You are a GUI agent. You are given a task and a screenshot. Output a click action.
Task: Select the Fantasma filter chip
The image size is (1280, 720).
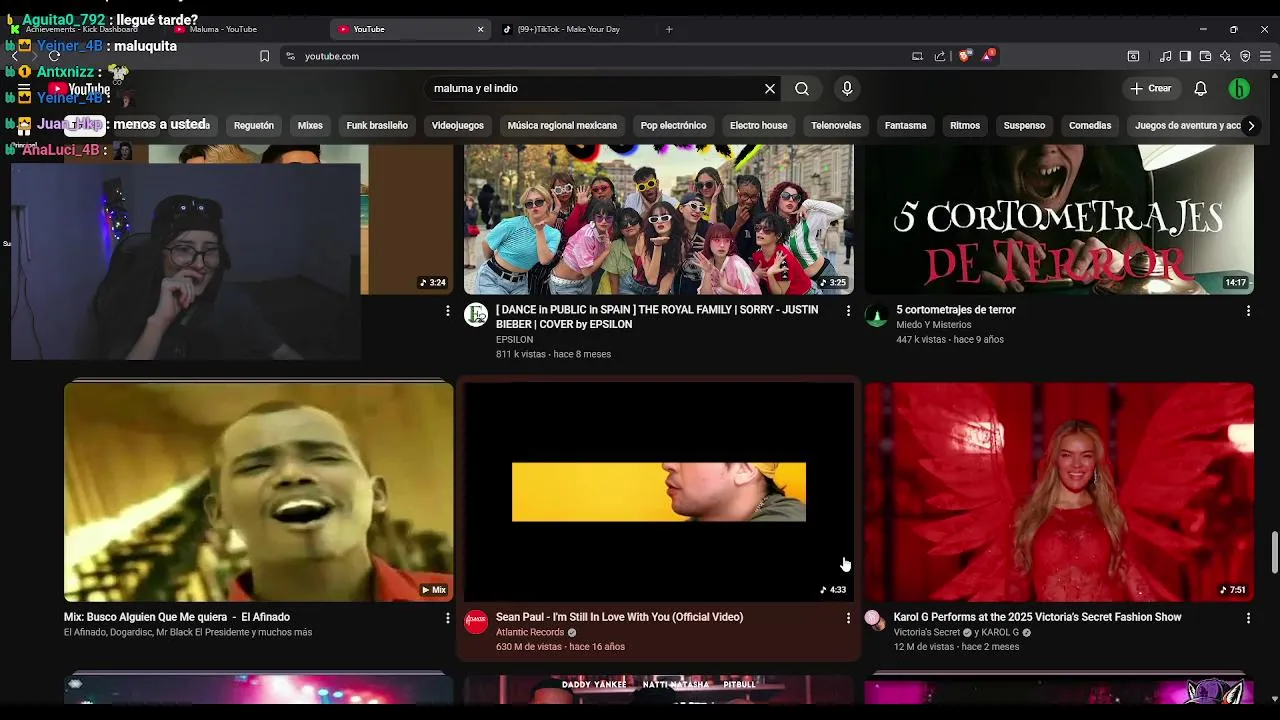click(x=906, y=126)
